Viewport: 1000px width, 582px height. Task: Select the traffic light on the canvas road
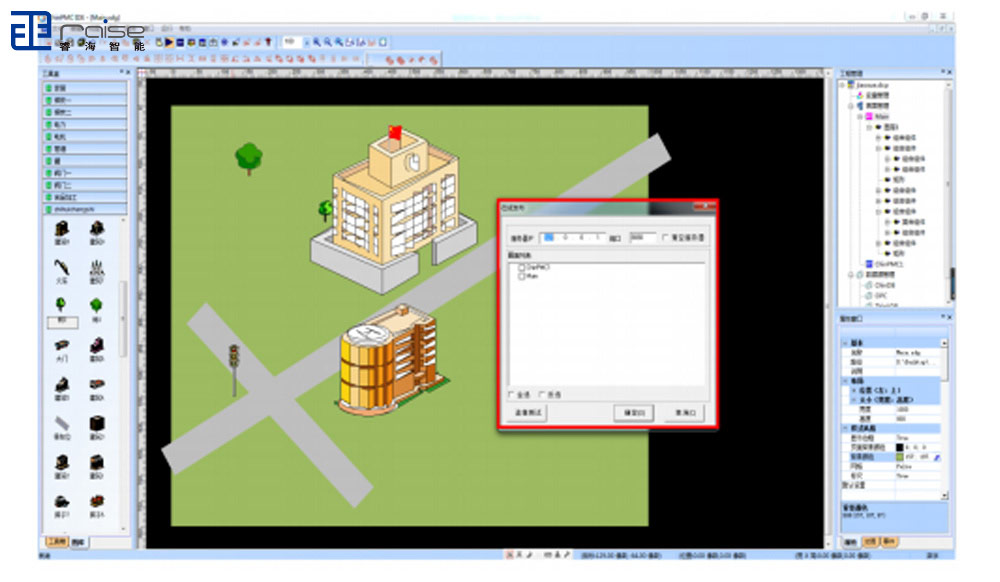pos(234,370)
